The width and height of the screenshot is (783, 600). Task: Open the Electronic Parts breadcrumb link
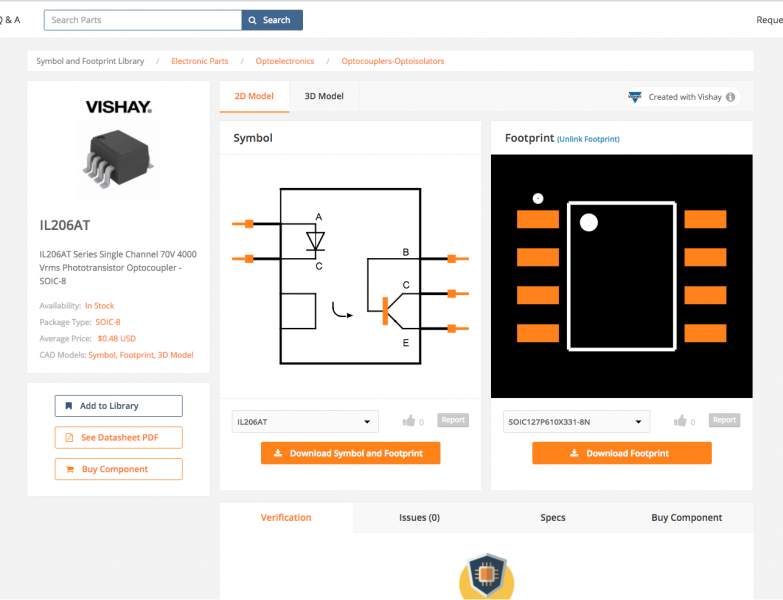[x=200, y=61]
